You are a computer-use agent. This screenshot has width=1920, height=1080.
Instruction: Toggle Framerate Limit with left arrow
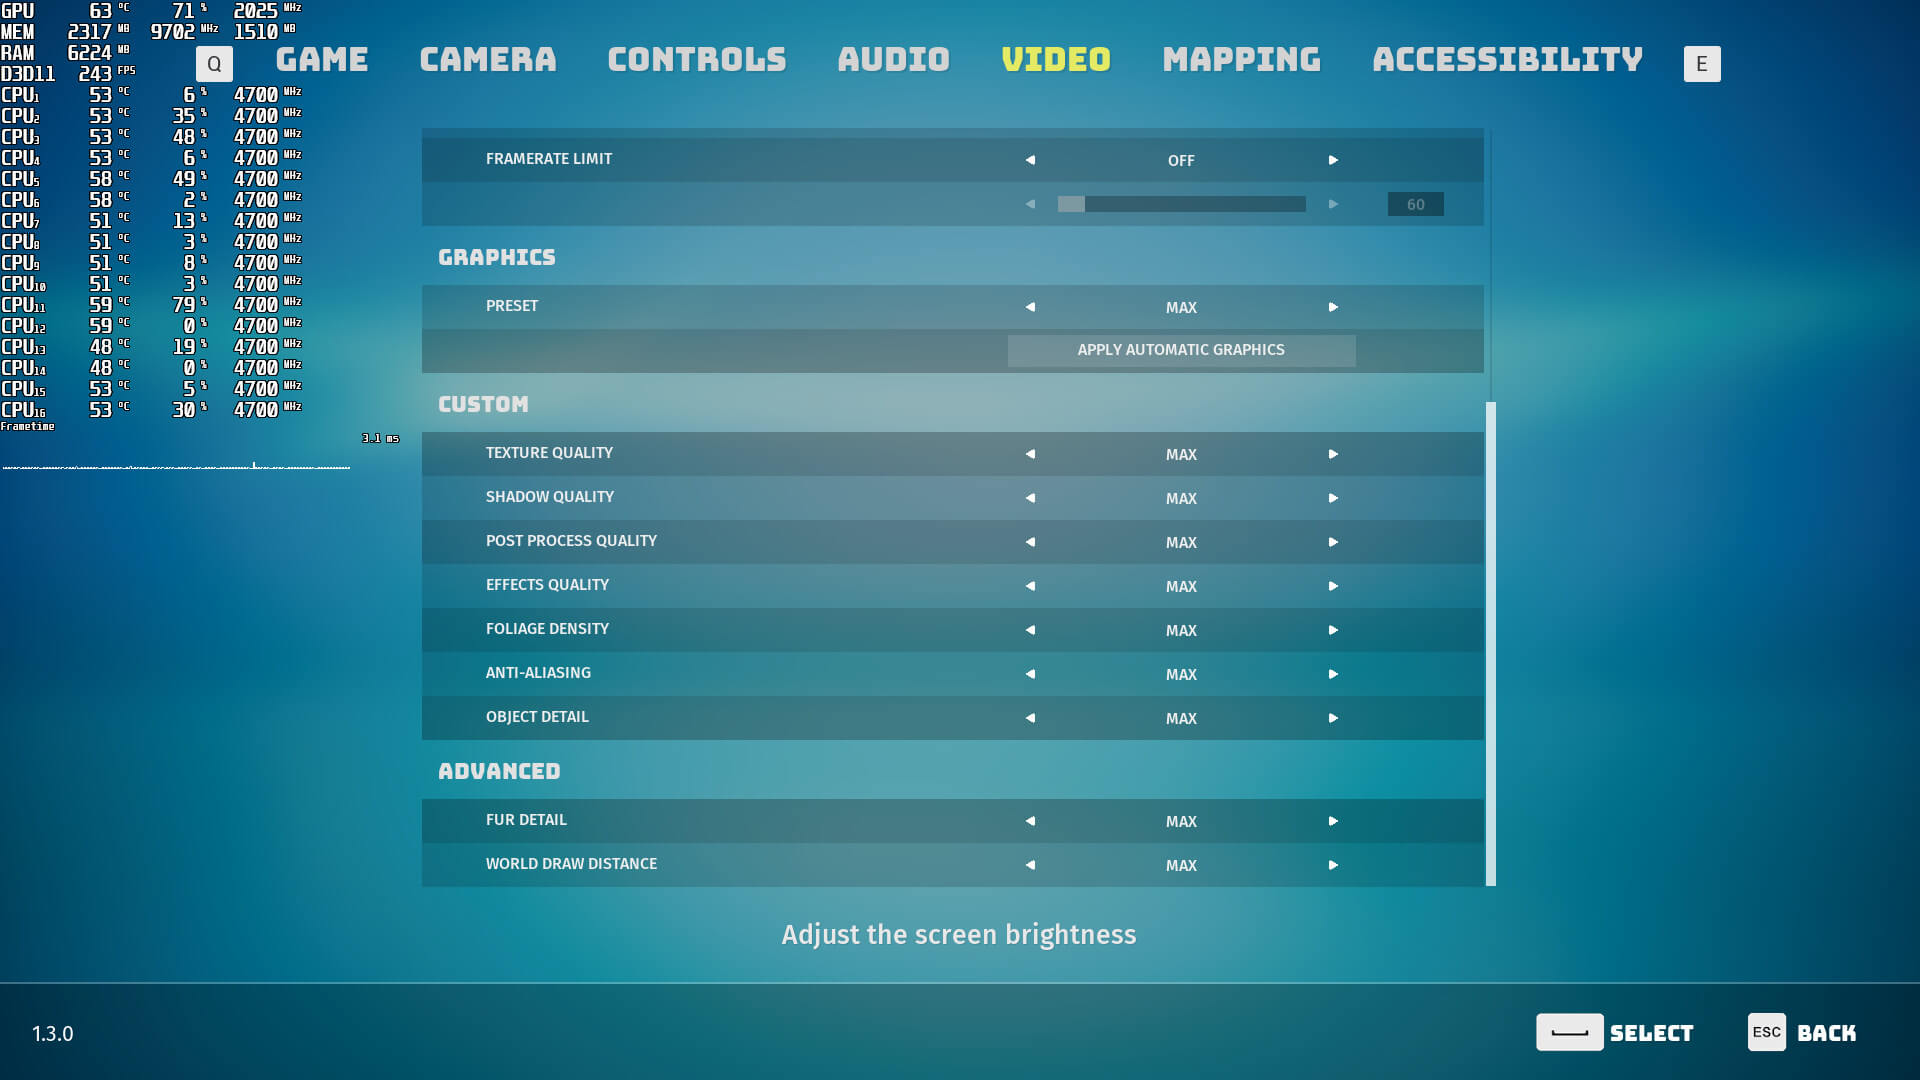pos(1030,160)
